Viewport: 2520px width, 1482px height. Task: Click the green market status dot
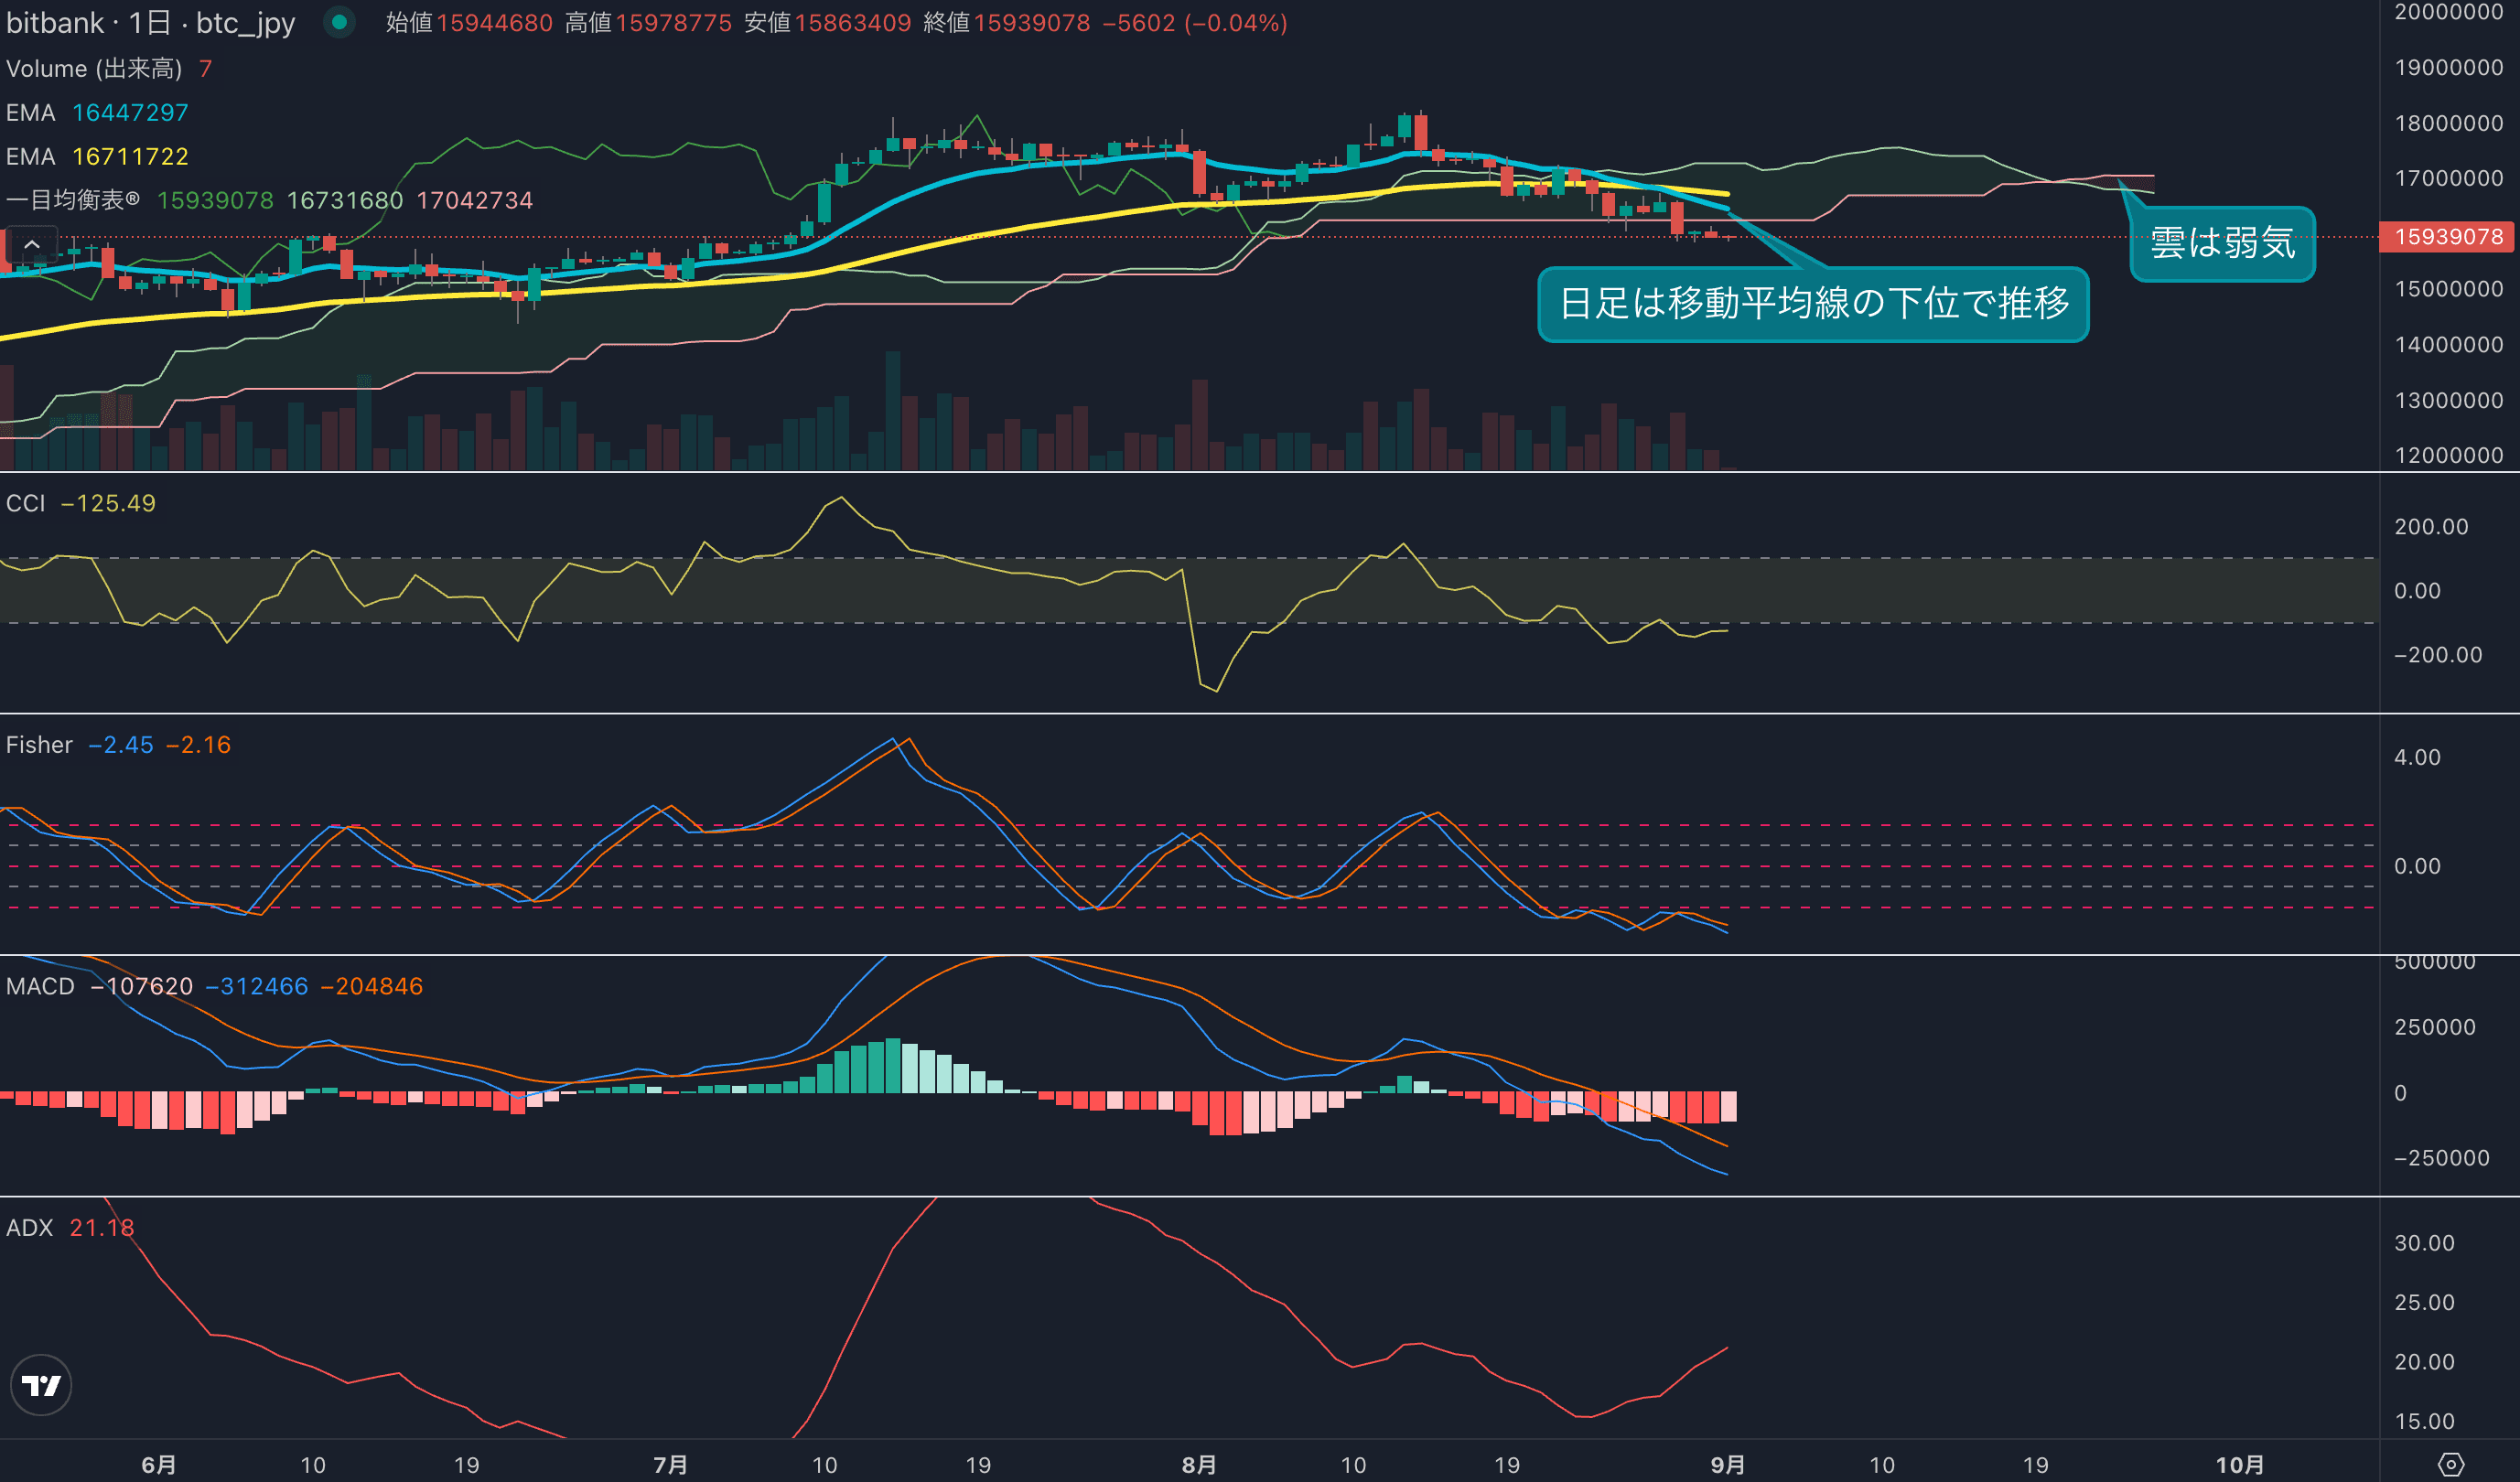(339, 22)
